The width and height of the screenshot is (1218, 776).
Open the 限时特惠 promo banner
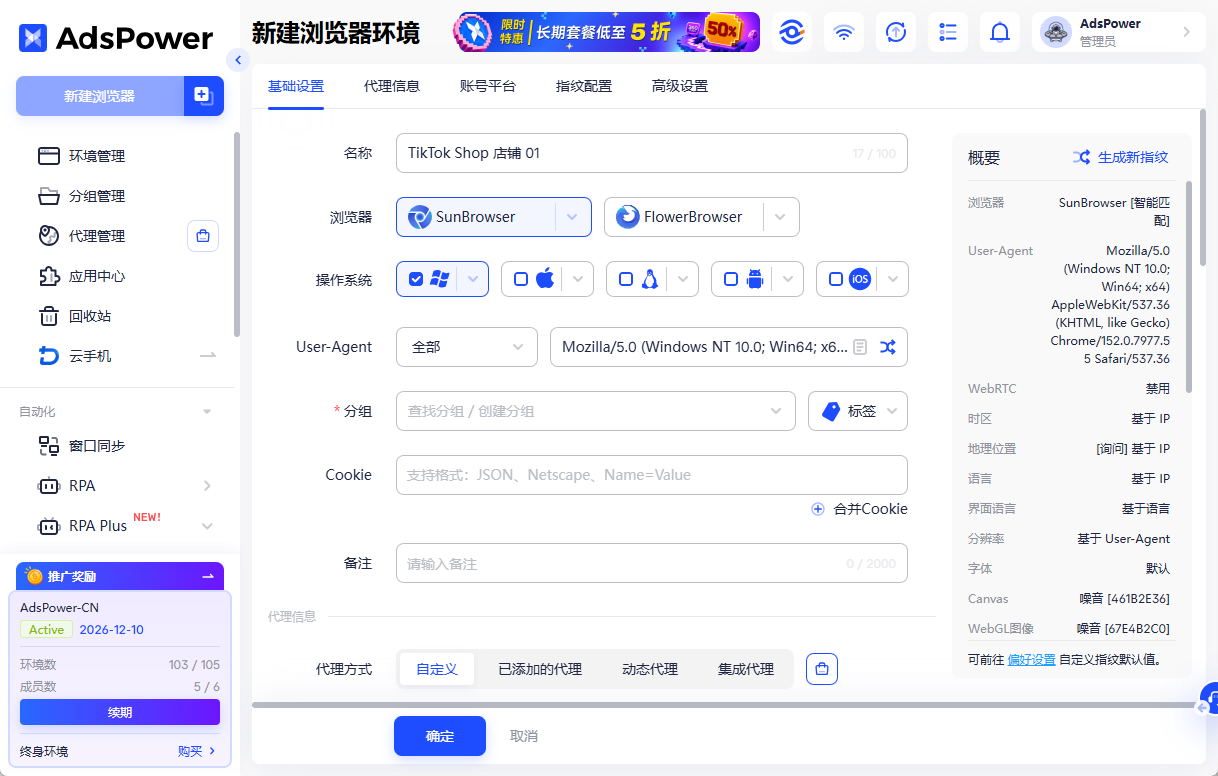[606, 32]
